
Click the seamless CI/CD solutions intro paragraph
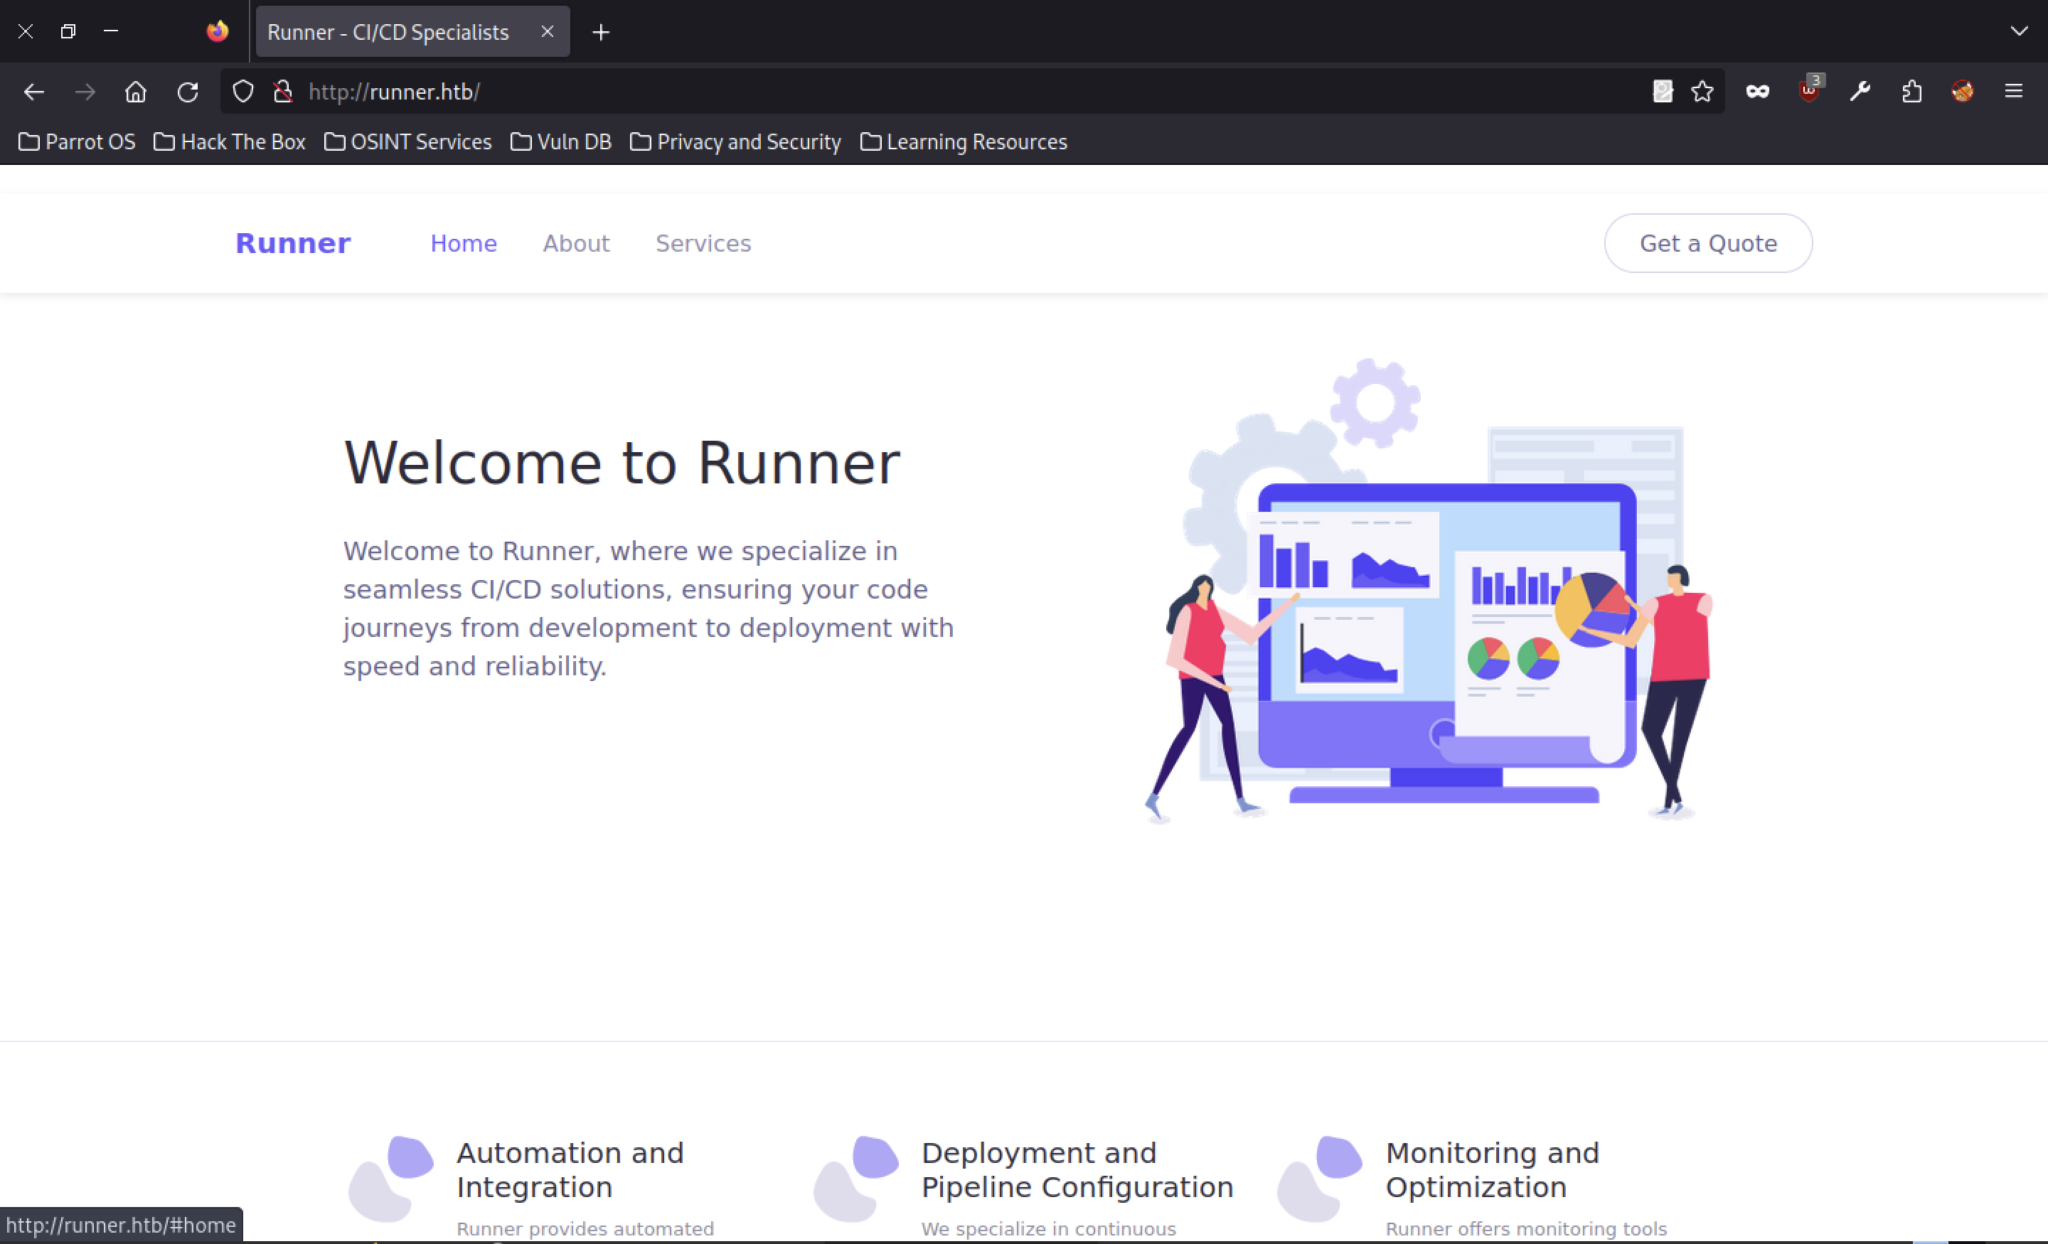(649, 608)
